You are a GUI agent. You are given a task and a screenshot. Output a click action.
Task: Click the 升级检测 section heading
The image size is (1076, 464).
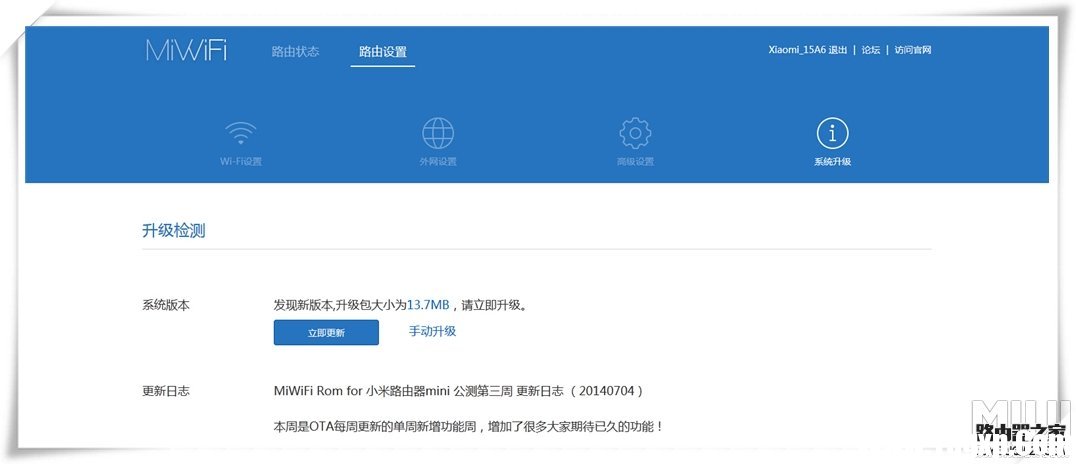pyautogui.click(x=174, y=231)
